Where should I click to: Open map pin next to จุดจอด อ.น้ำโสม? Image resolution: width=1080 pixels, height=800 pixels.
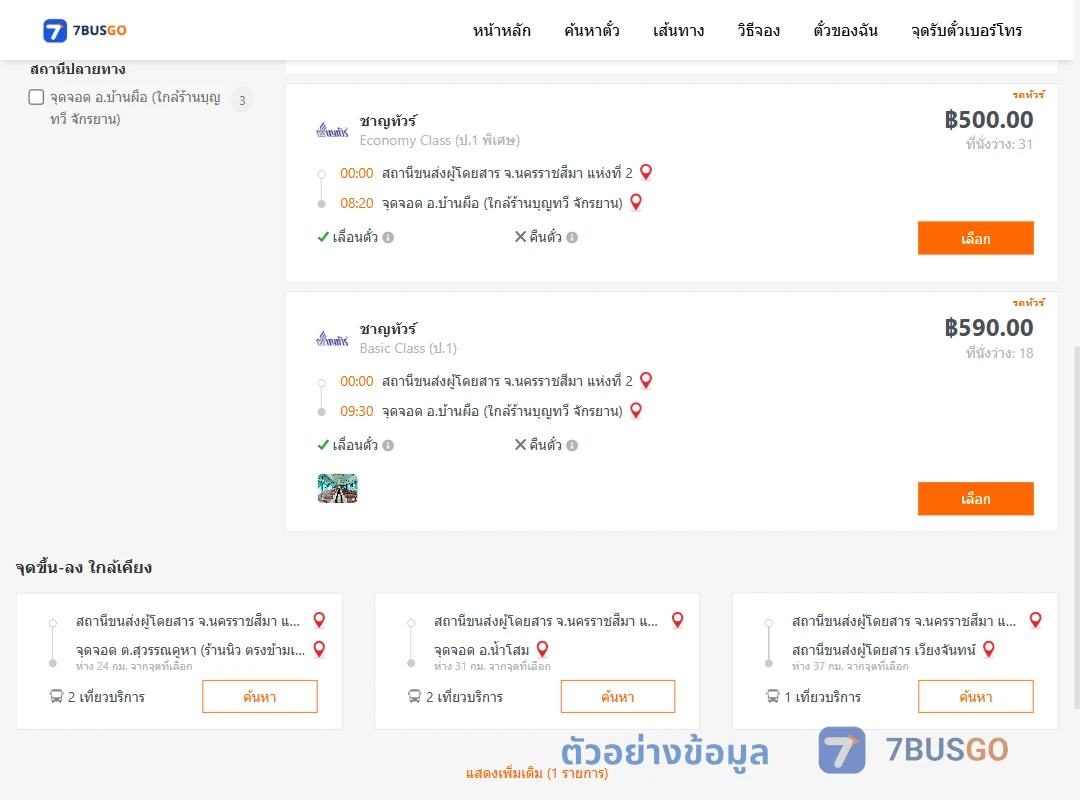[543, 649]
